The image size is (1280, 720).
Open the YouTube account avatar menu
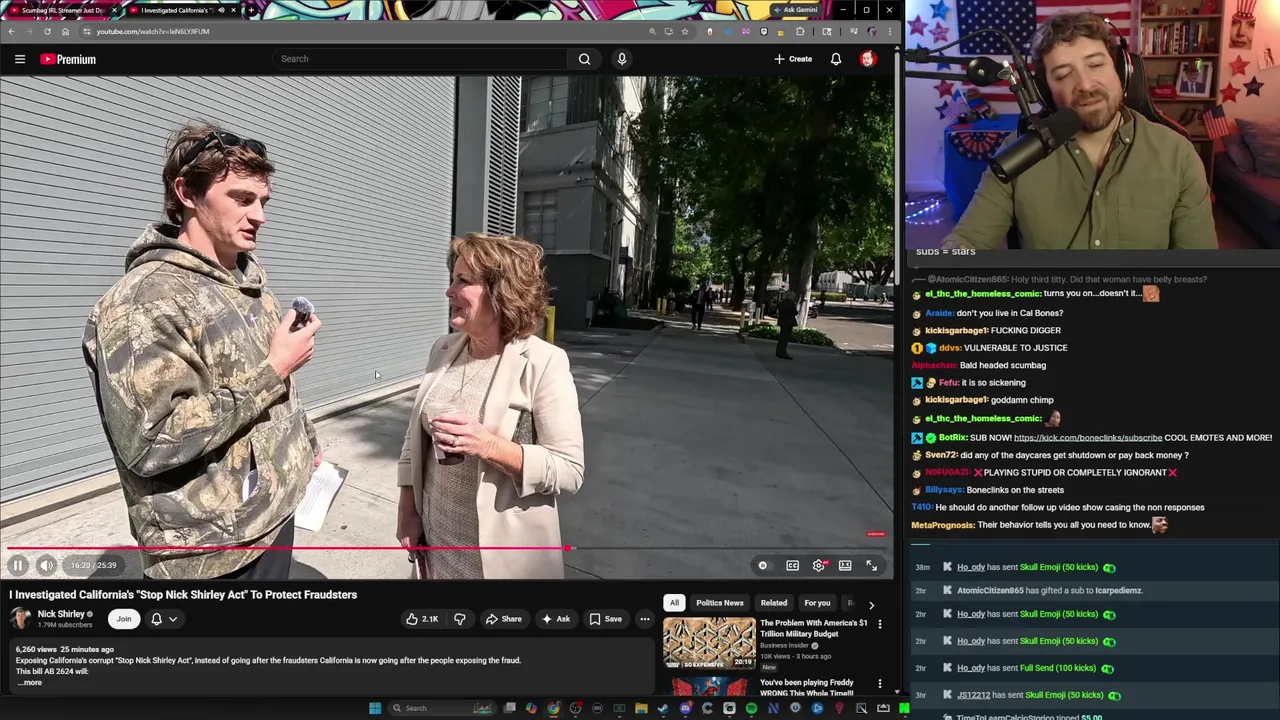[x=868, y=59]
